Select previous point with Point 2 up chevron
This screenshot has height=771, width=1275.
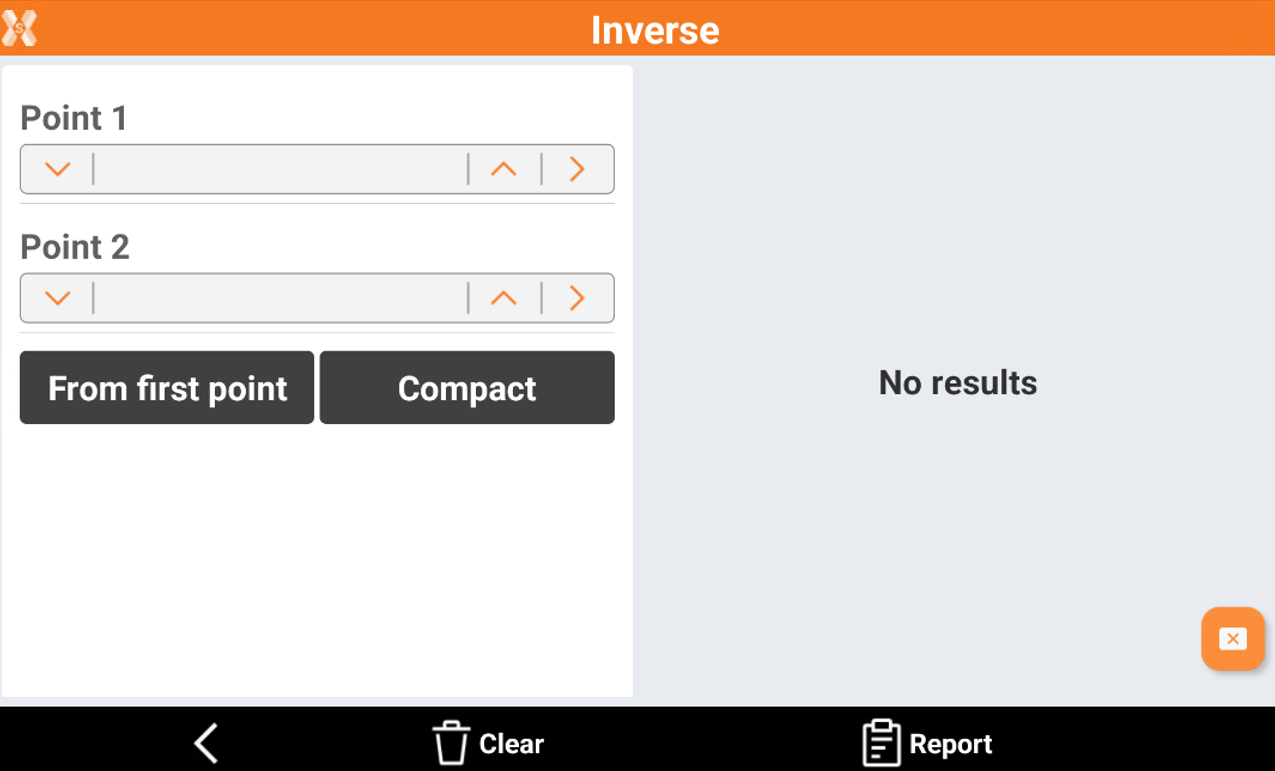point(504,298)
